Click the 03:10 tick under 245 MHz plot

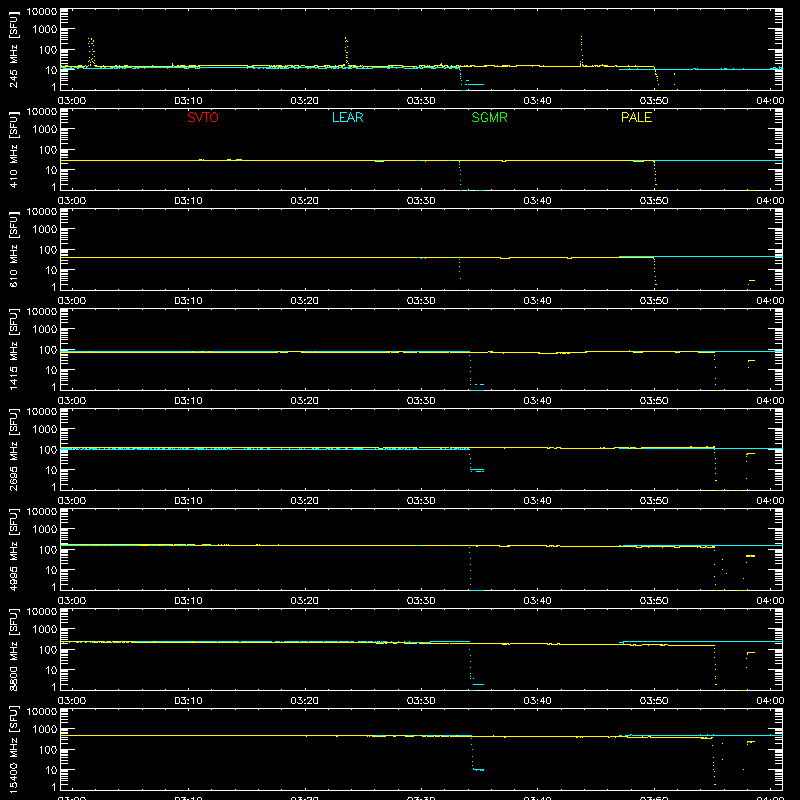188,101
